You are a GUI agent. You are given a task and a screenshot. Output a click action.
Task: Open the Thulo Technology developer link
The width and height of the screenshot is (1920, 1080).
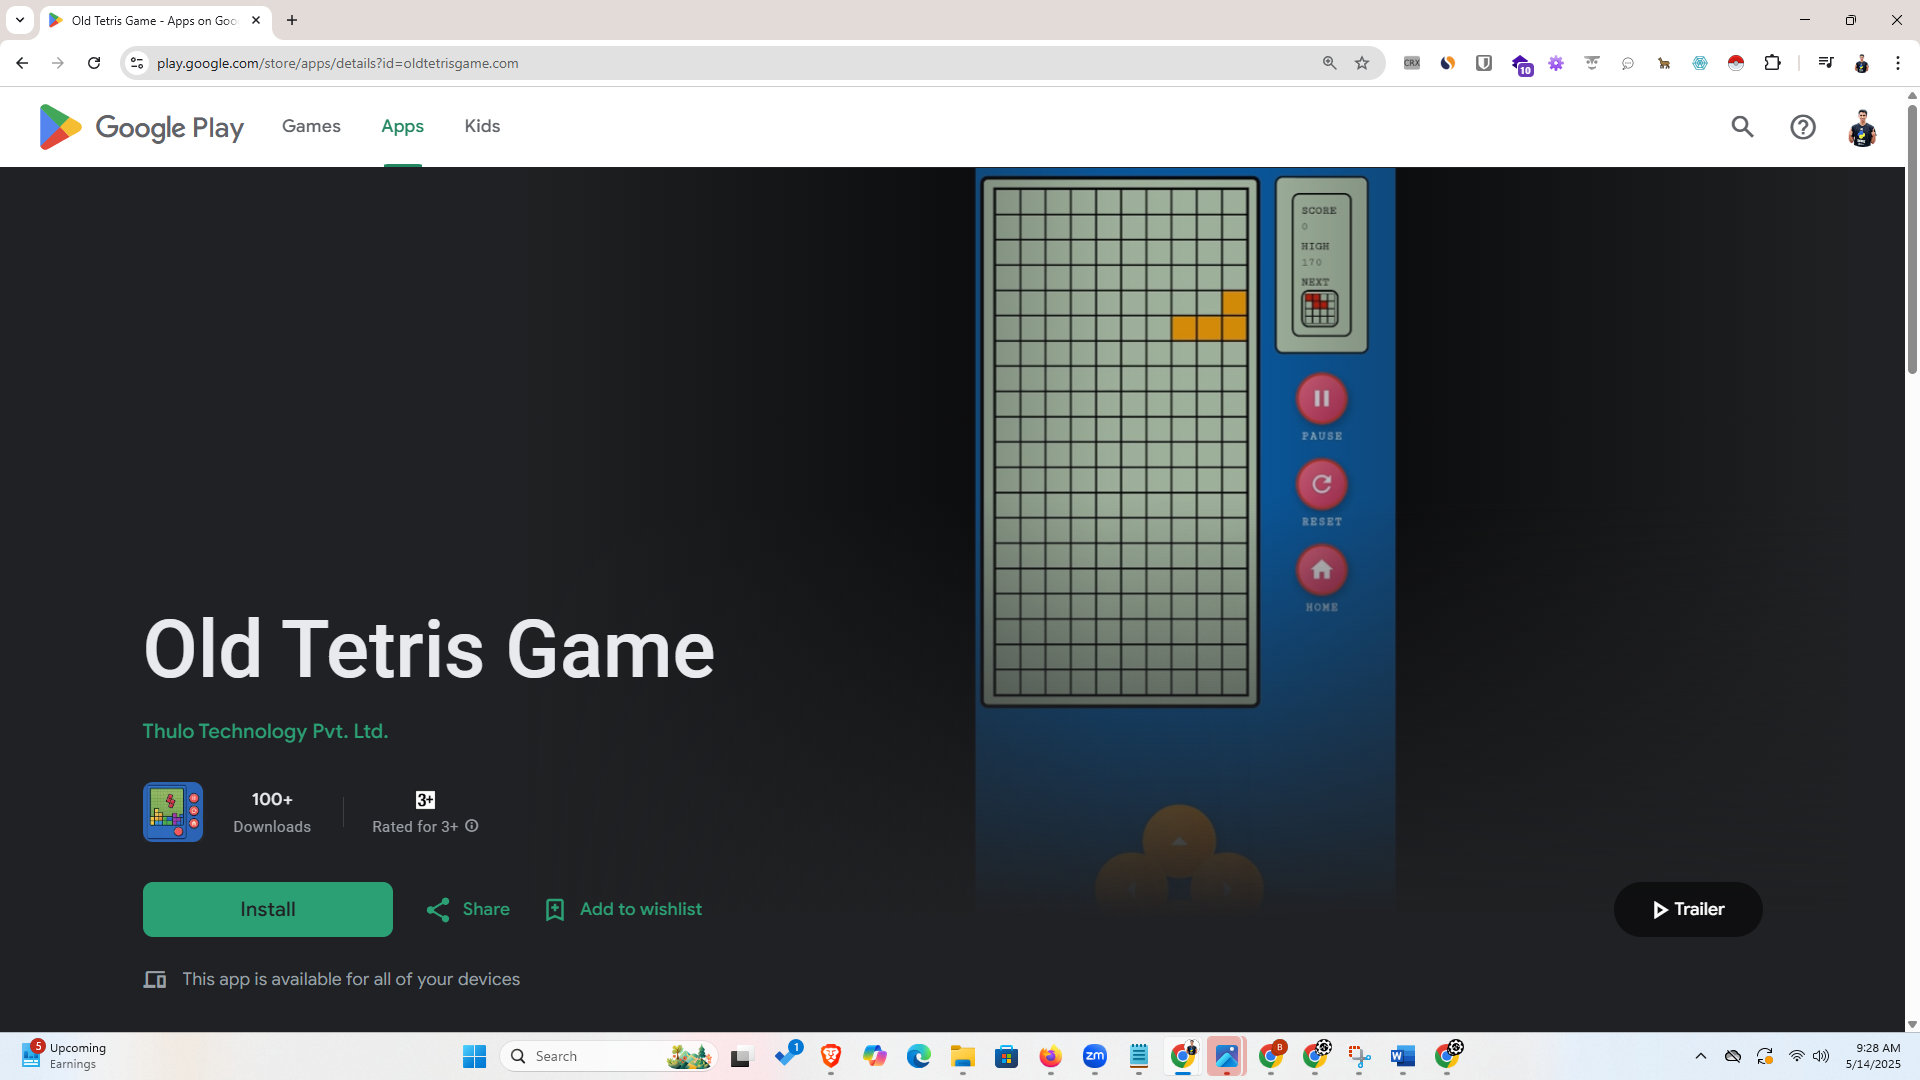[x=265, y=731]
